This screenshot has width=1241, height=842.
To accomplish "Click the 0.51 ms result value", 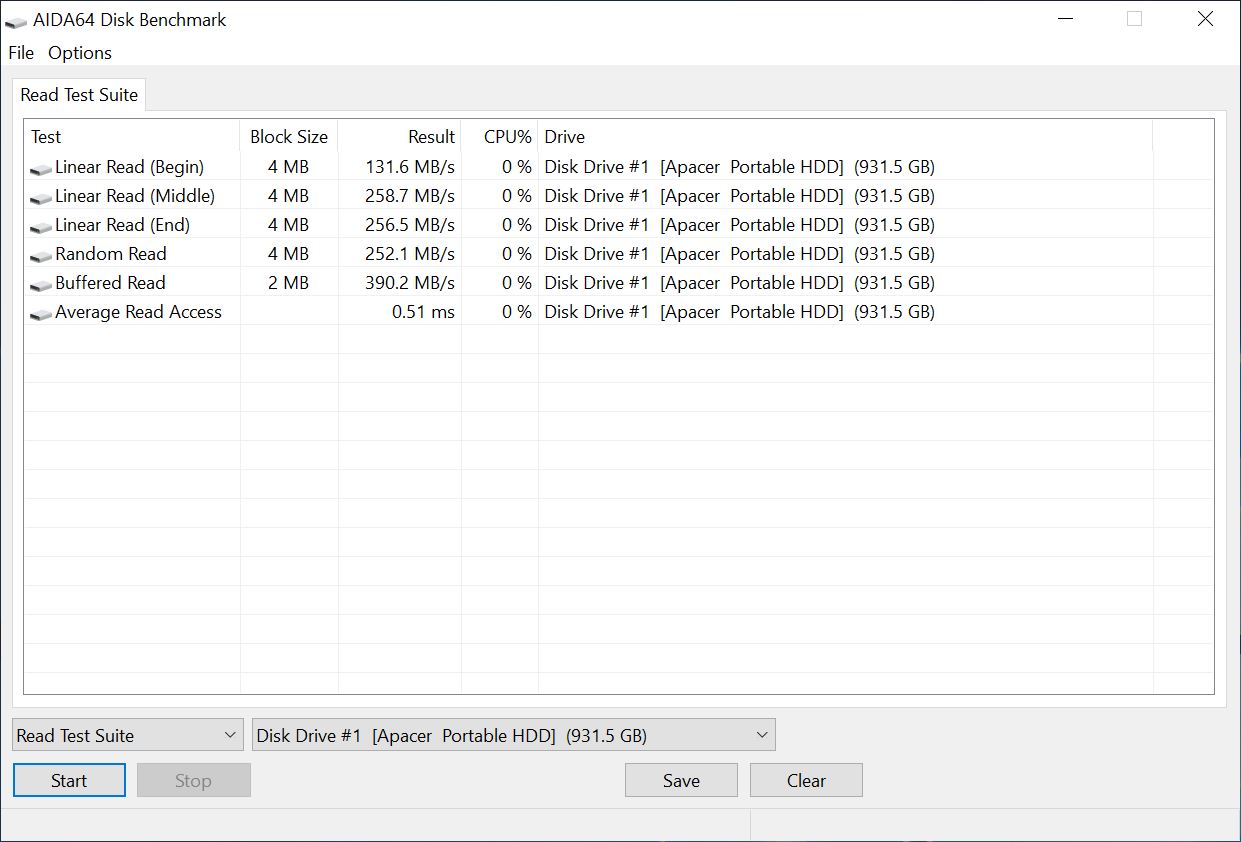I will pos(423,312).
